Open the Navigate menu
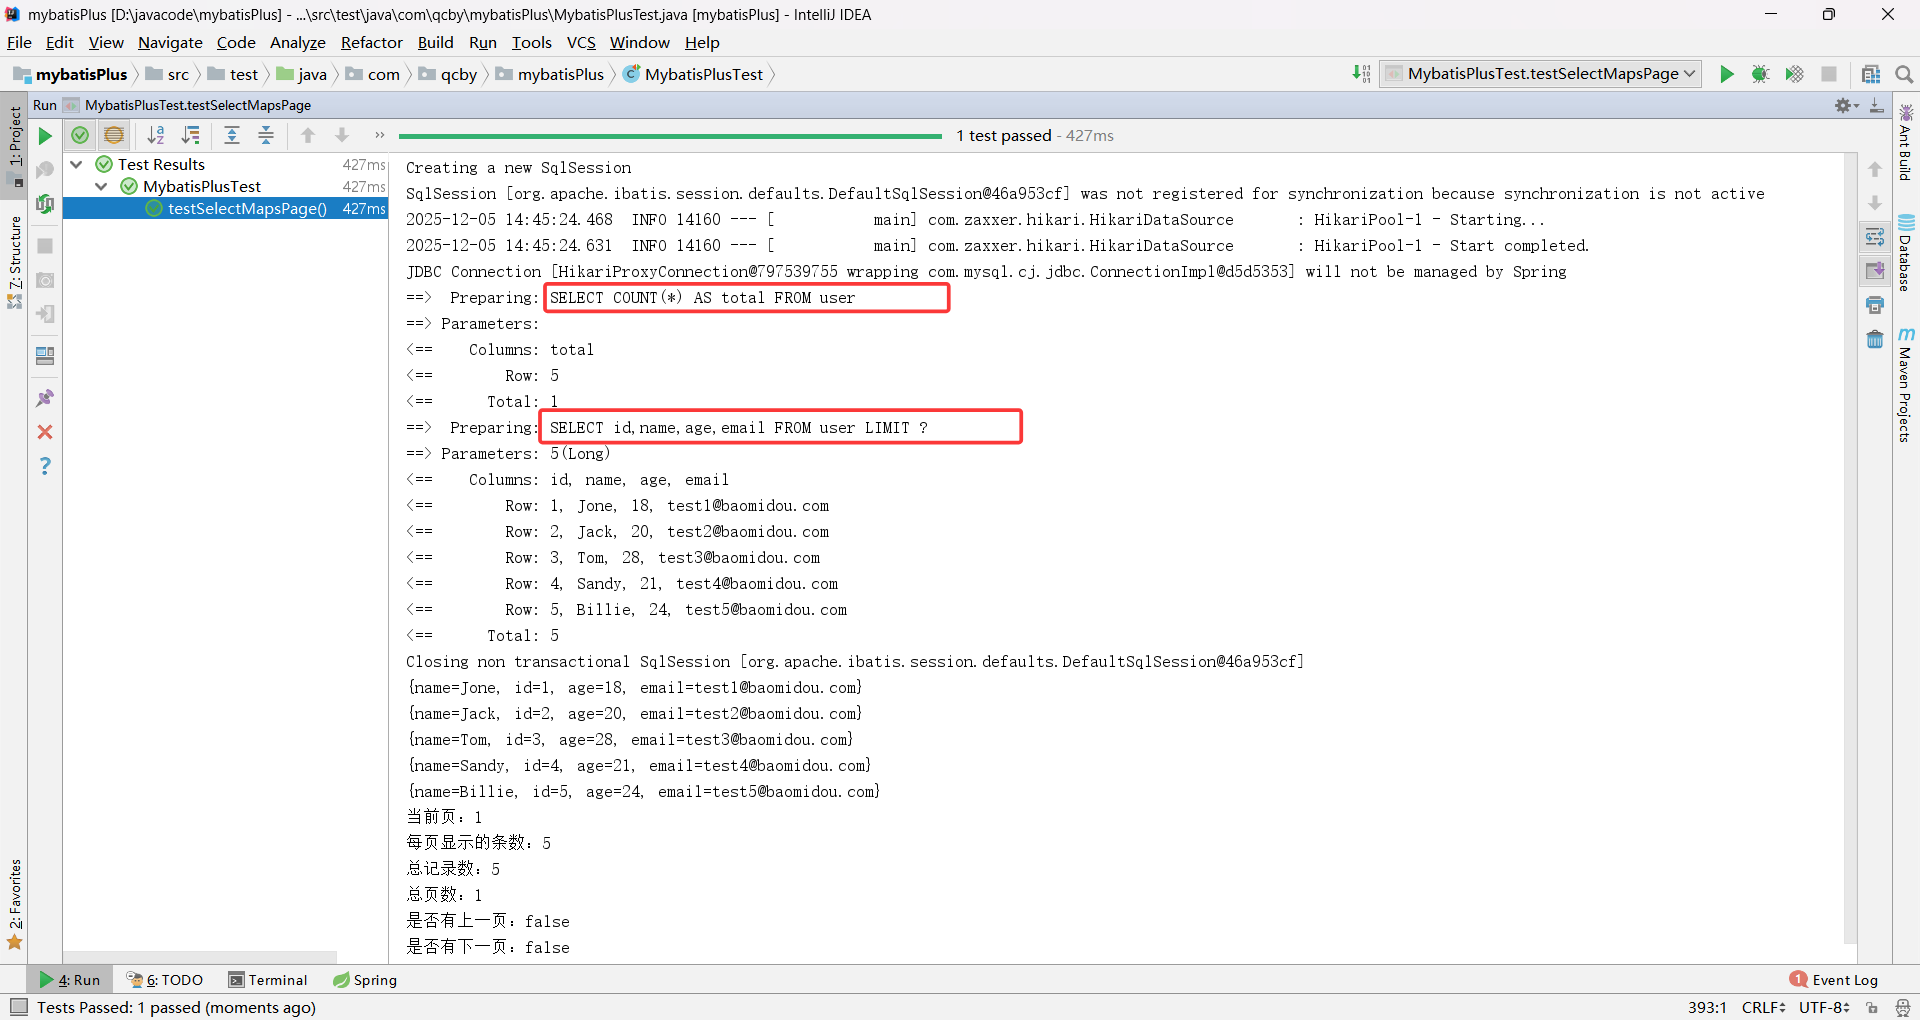 coord(170,42)
